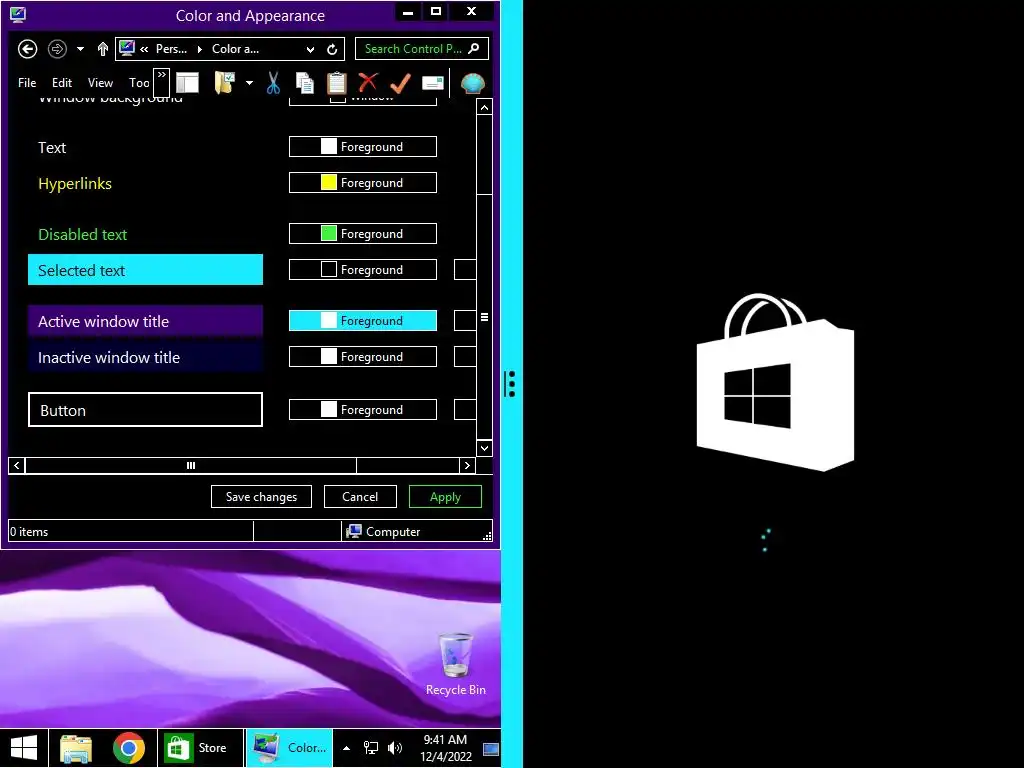Click the 0 items status text
This screenshot has height=768, width=1024.
click(x=29, y=532)
